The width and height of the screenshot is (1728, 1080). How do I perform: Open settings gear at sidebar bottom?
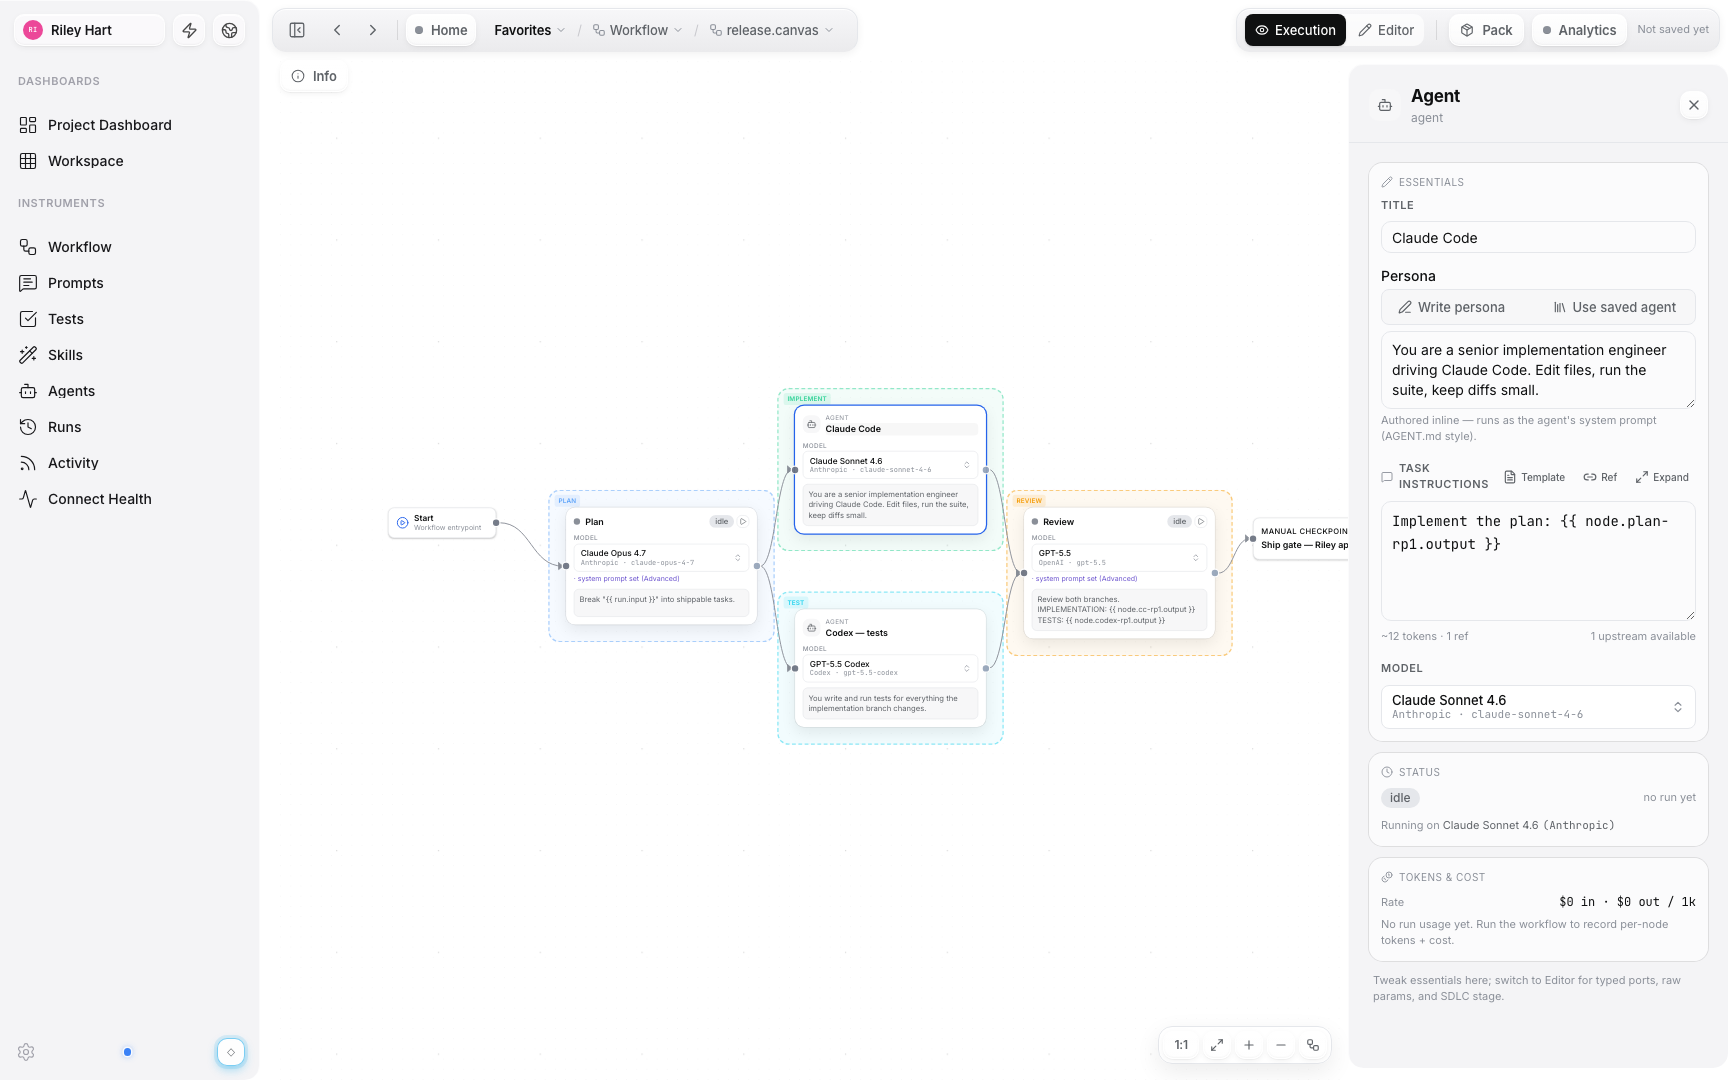point(26,1052)
